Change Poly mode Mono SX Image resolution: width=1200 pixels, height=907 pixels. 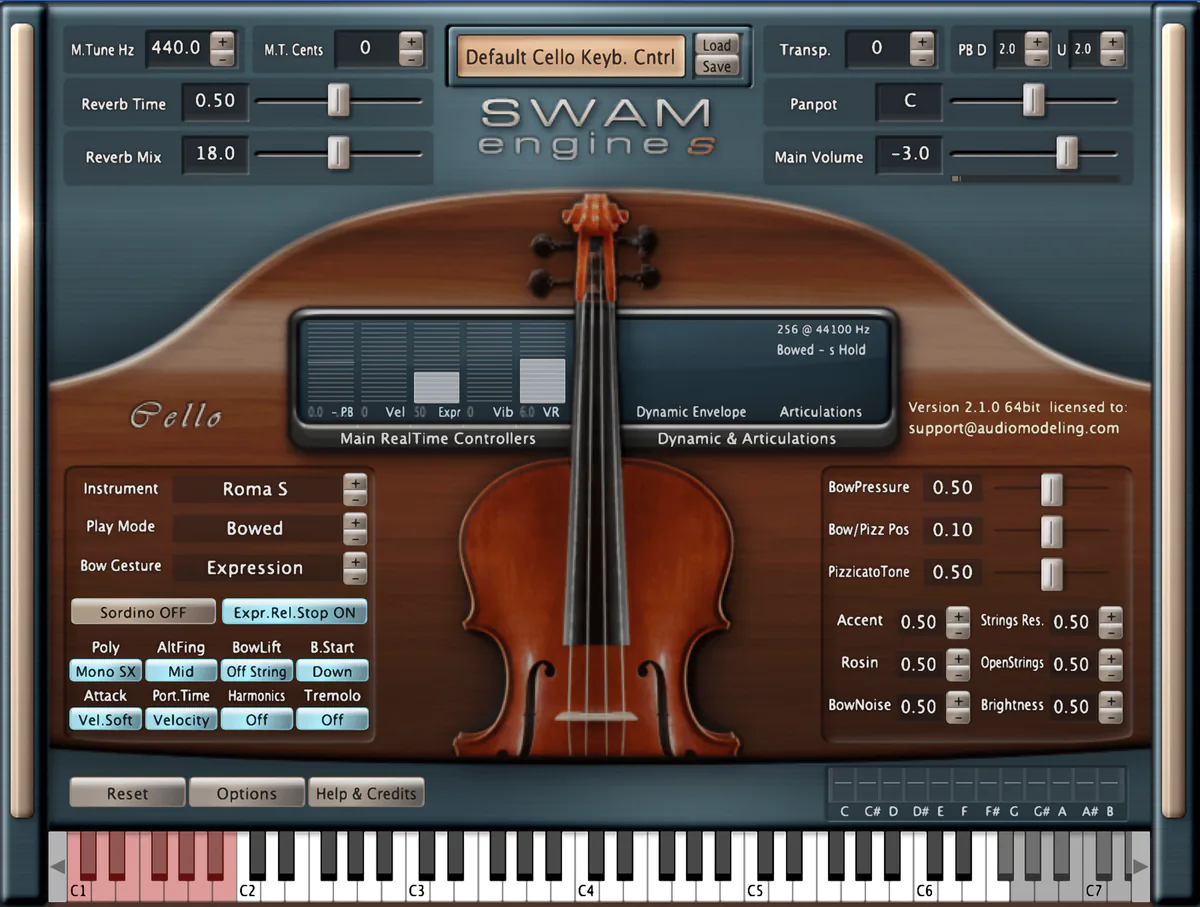(106, 671)
